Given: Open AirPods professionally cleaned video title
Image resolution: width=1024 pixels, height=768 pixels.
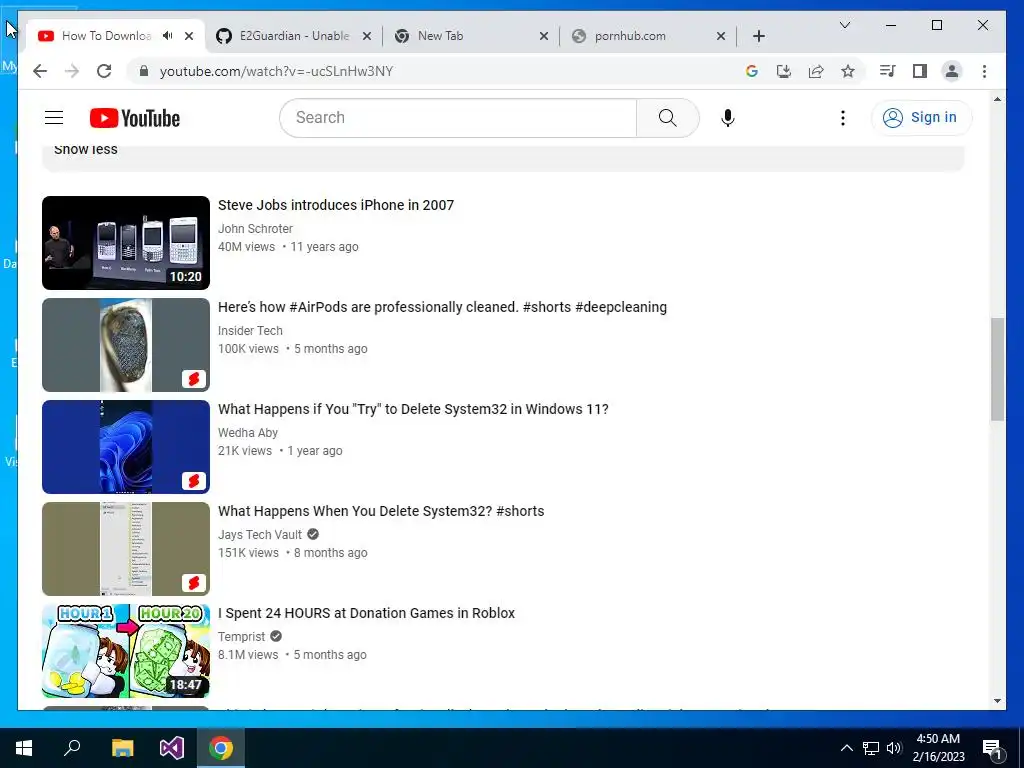Looking at the screenshot, I should point(442,307).
